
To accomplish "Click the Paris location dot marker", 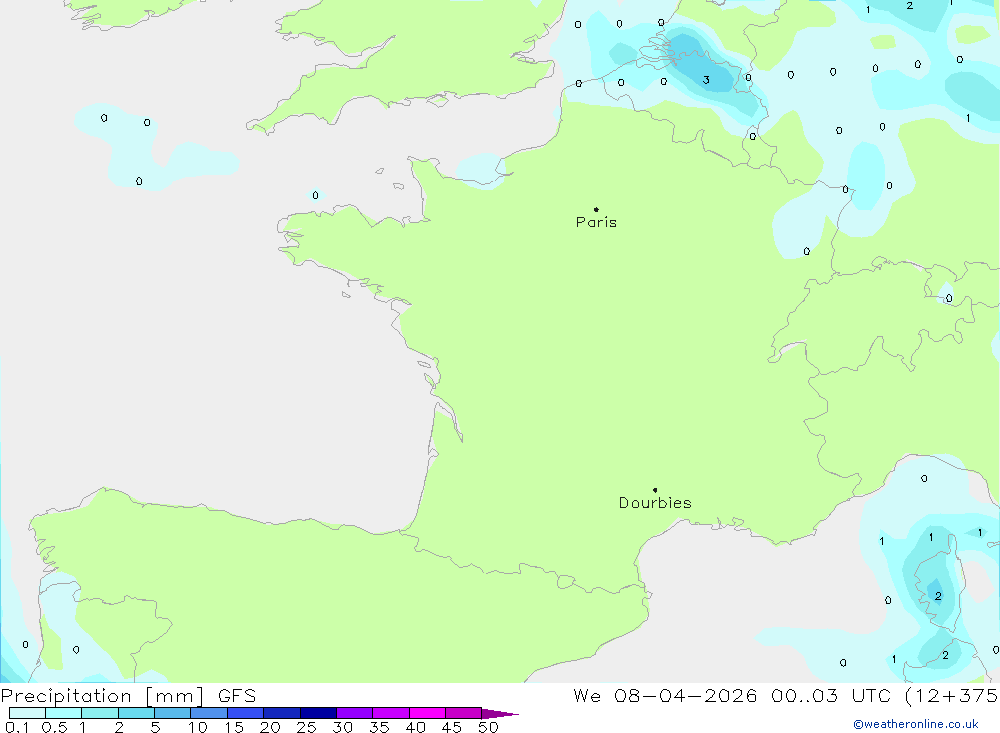I will 596,209.
